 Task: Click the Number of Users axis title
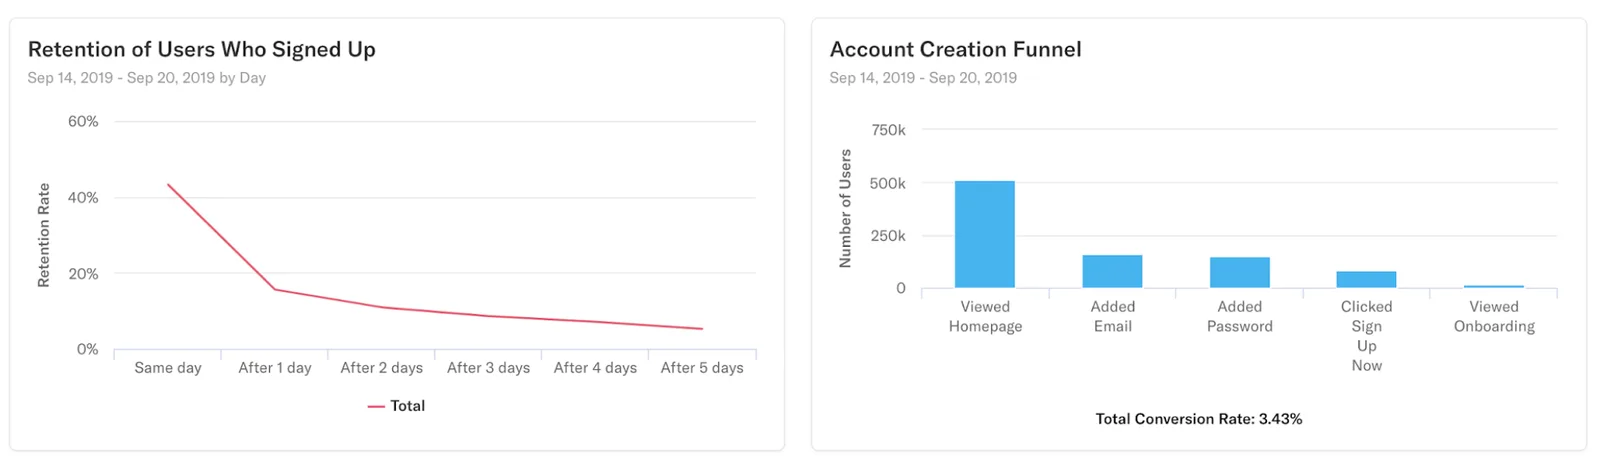[846, 208]
